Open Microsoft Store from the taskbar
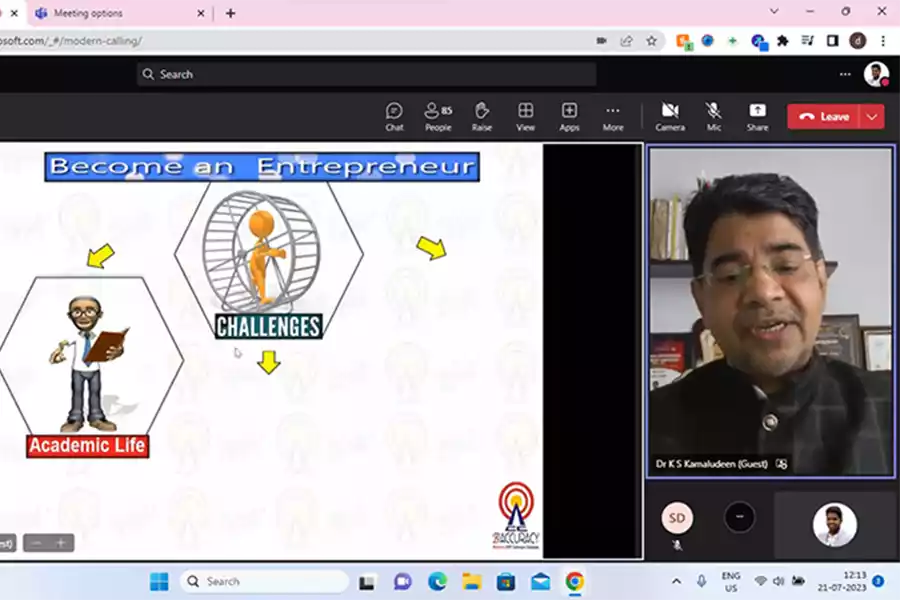 coord(506,582)
